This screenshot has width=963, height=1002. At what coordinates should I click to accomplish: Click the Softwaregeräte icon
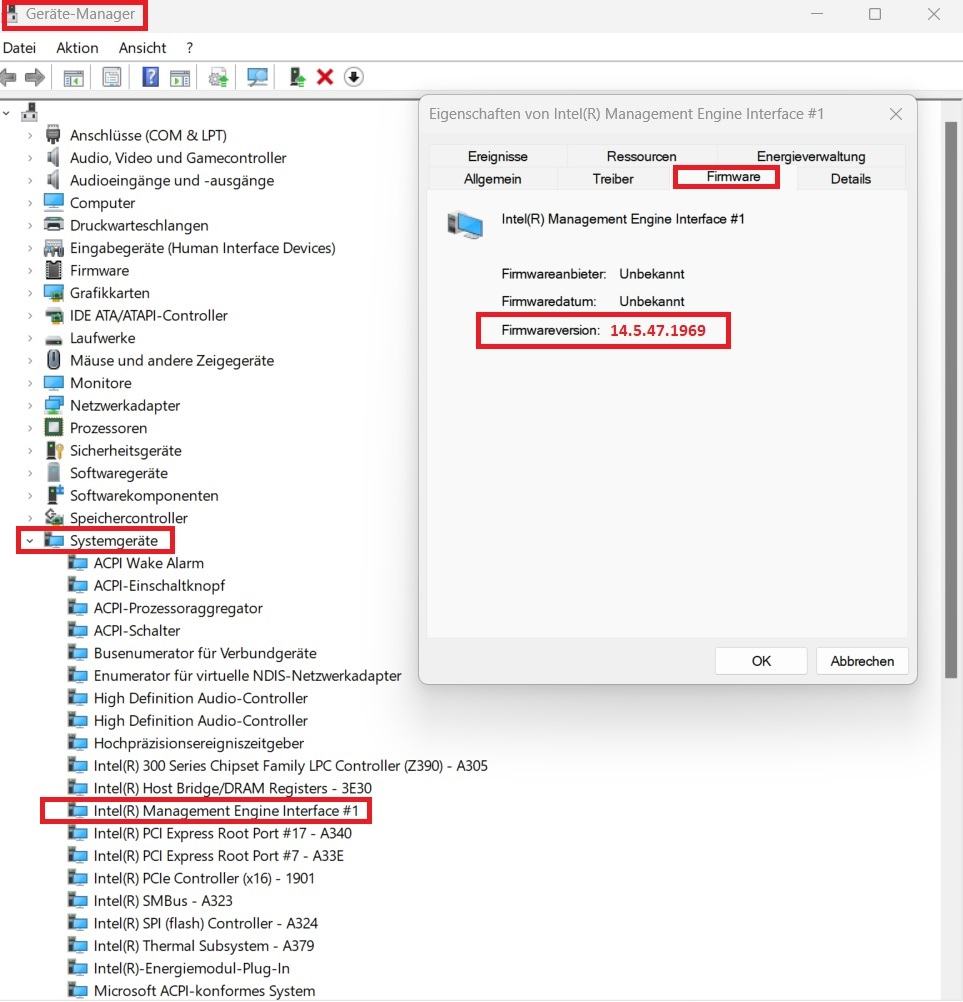54,473
